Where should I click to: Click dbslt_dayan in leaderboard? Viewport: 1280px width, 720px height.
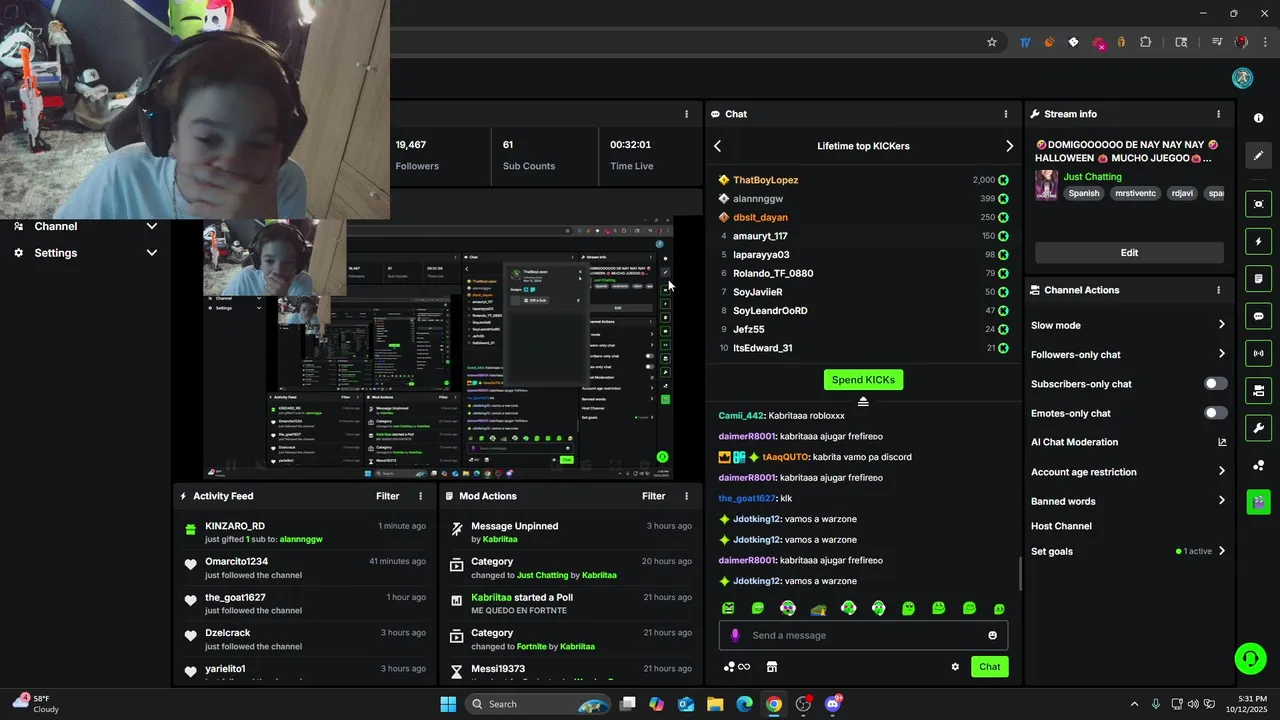click(x=760, y=217)
